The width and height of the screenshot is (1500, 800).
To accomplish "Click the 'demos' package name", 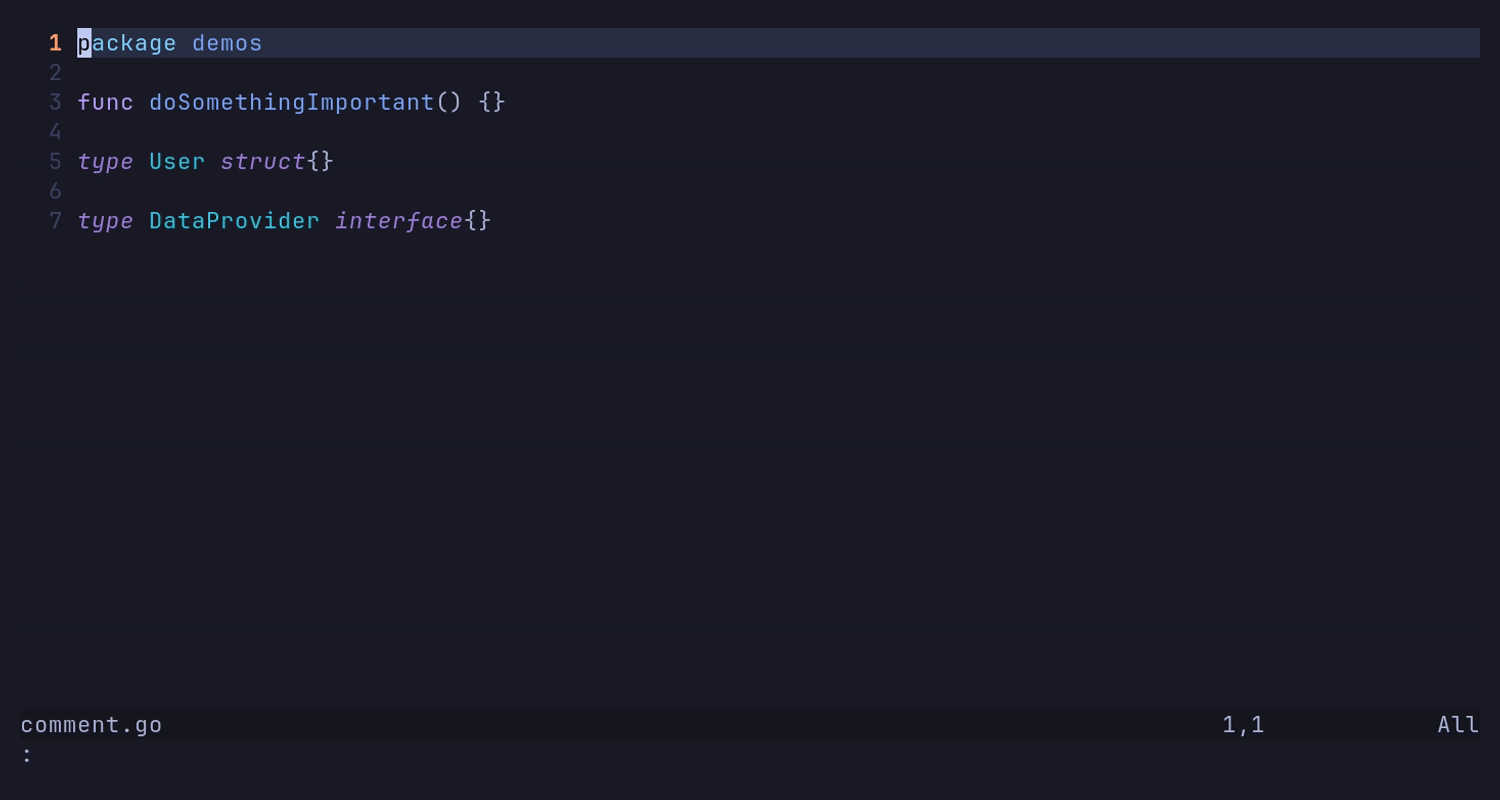I will 227,43.
